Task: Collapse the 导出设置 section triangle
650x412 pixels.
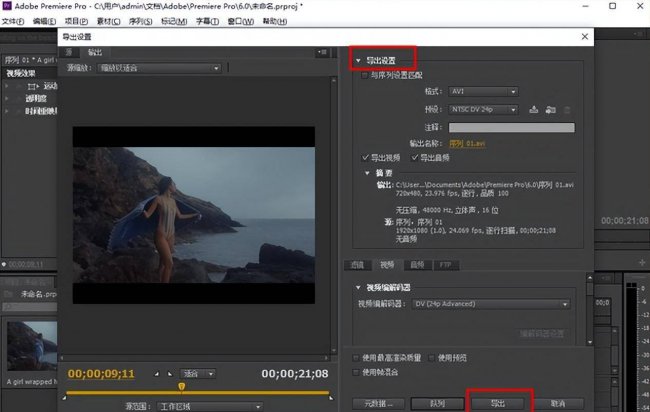Action: pos(358,61)
